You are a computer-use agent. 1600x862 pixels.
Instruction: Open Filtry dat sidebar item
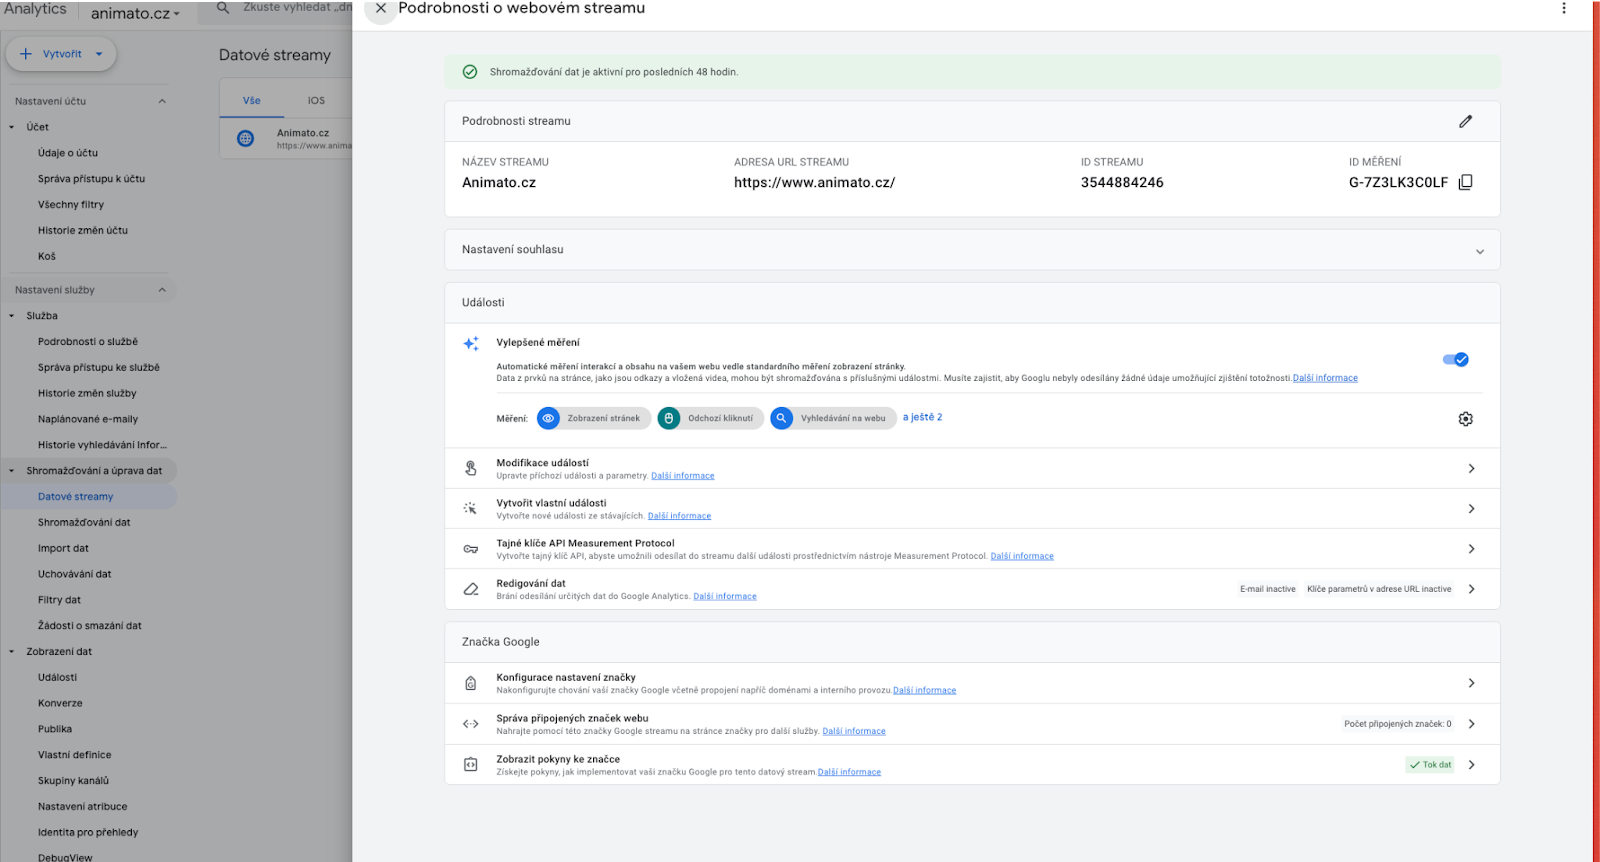click(59, 600)
